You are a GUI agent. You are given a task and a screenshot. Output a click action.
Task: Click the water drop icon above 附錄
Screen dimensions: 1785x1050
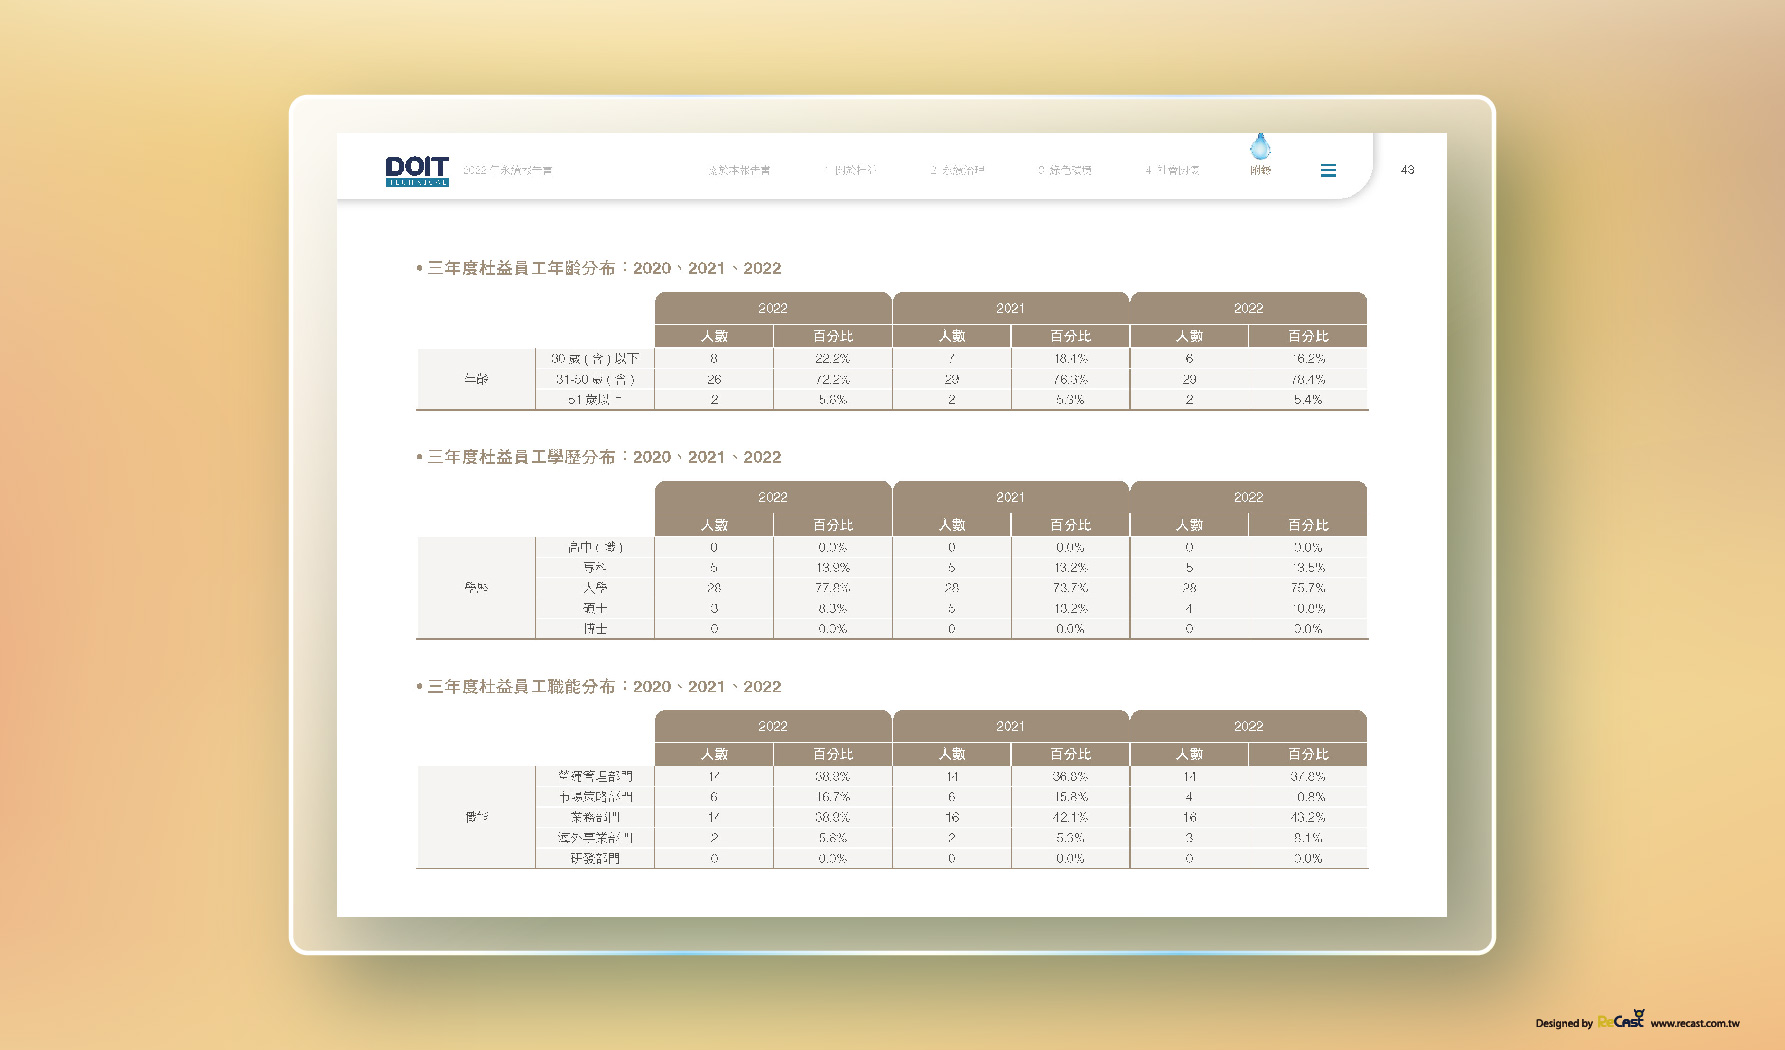1260,147
